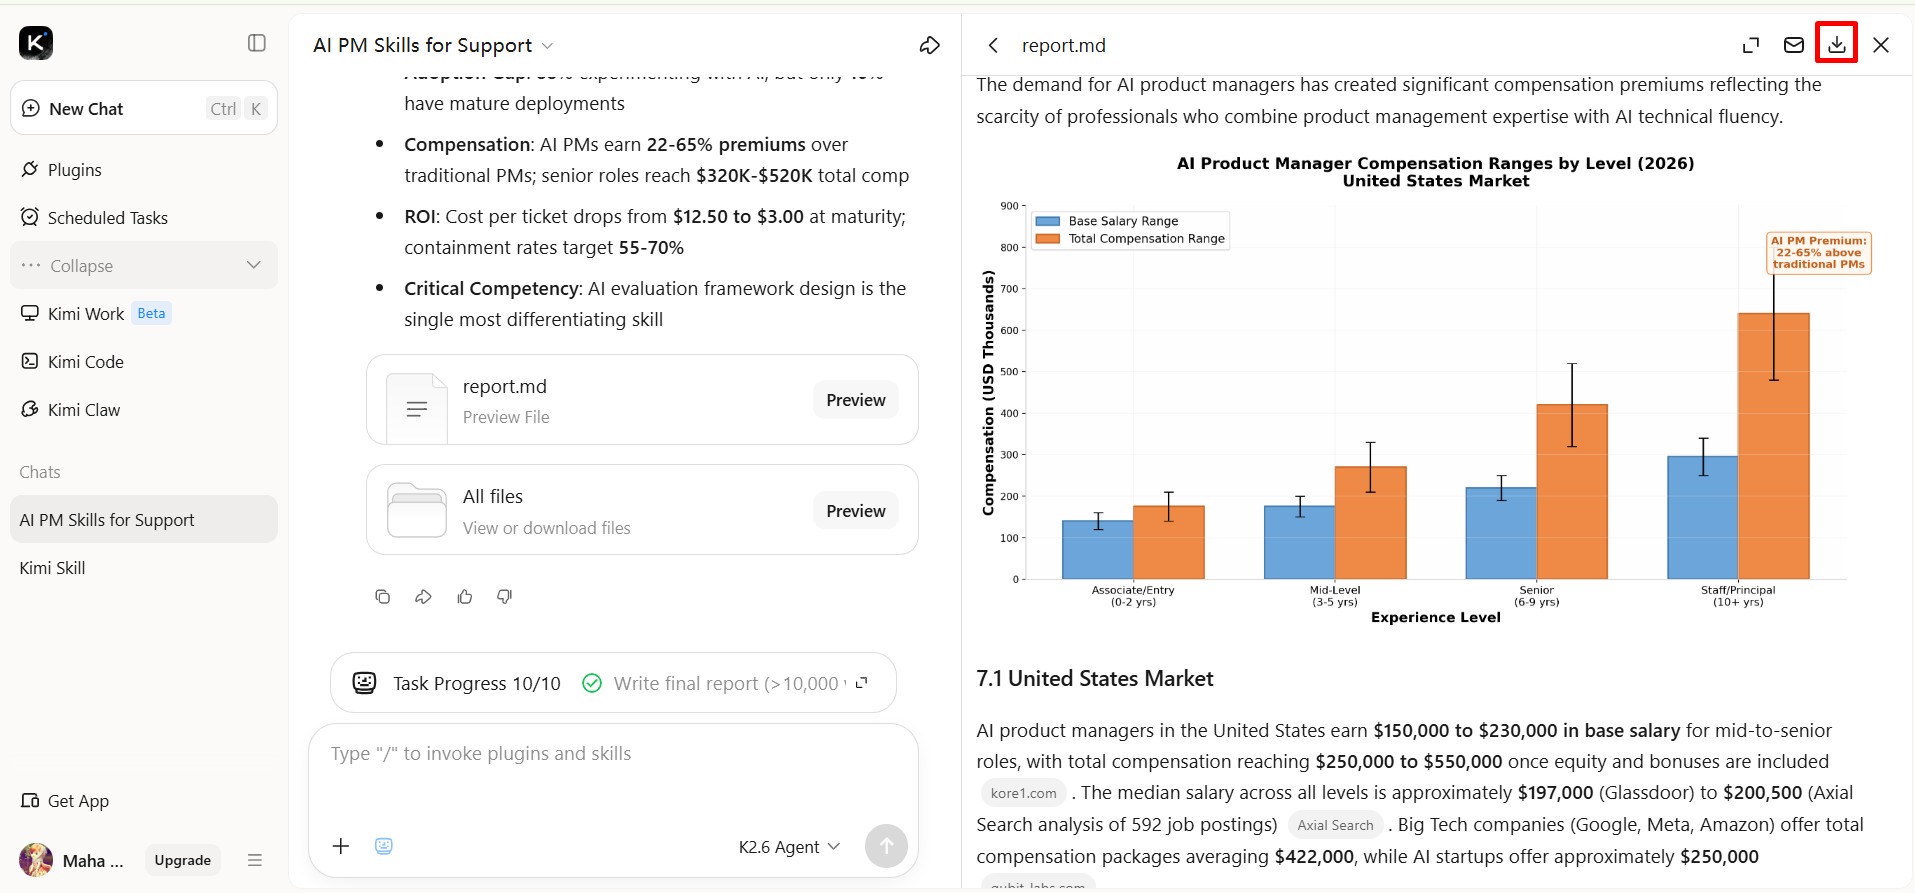This screenshot has width=1915, height=893.
Task: Collapse the sidebar menu section
Action: [x=144, y=265]
